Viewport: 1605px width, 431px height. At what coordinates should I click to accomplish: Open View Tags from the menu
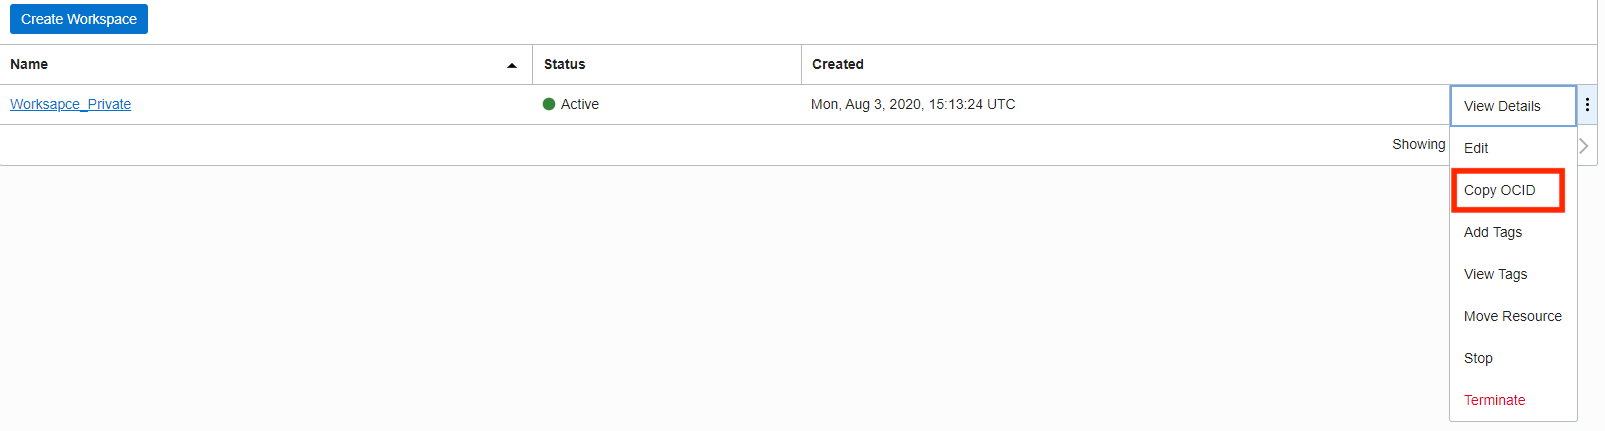click(x=1495, y=274)
